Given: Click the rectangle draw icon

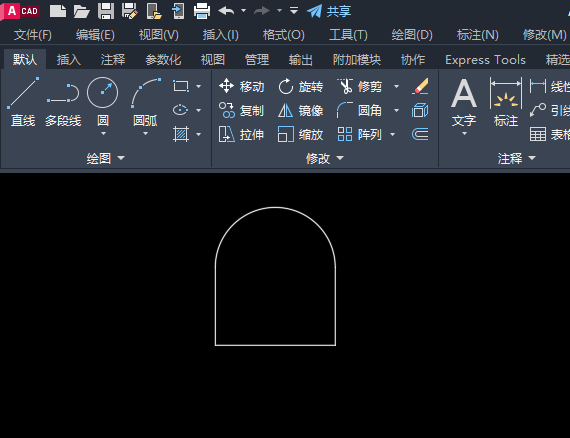Looking at the screenshot, I should click(181, 86).
